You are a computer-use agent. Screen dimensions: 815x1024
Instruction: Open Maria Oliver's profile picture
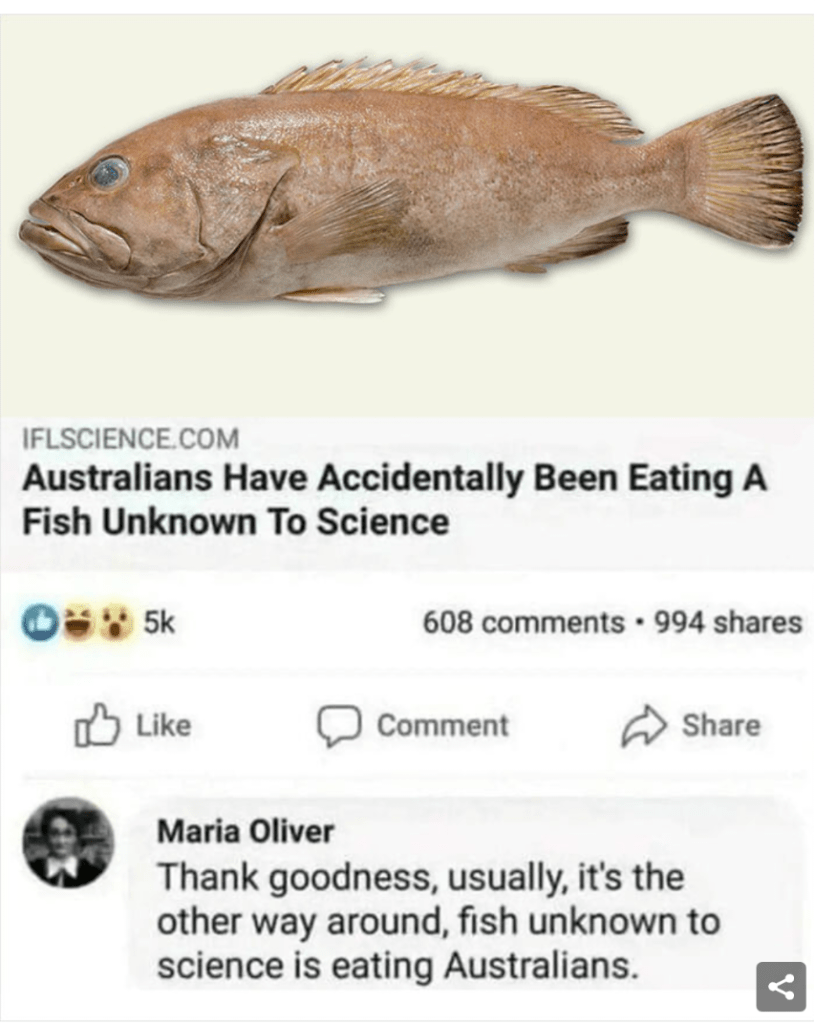pos(68,842)
